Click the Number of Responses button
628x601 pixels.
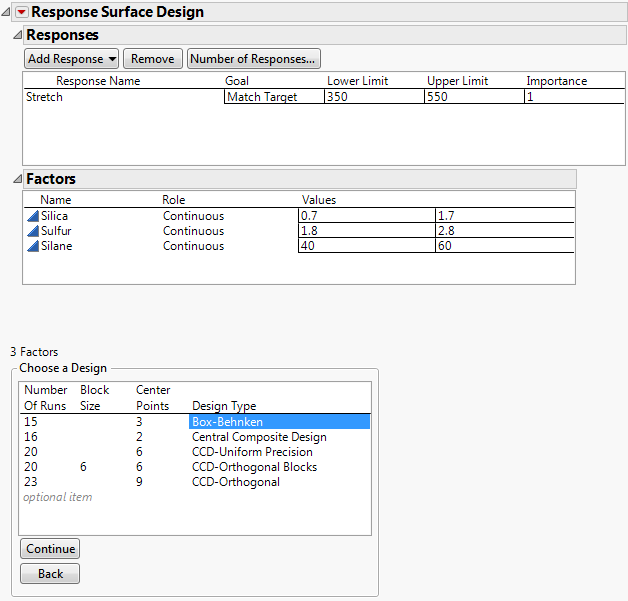click(x=254, y=59)
